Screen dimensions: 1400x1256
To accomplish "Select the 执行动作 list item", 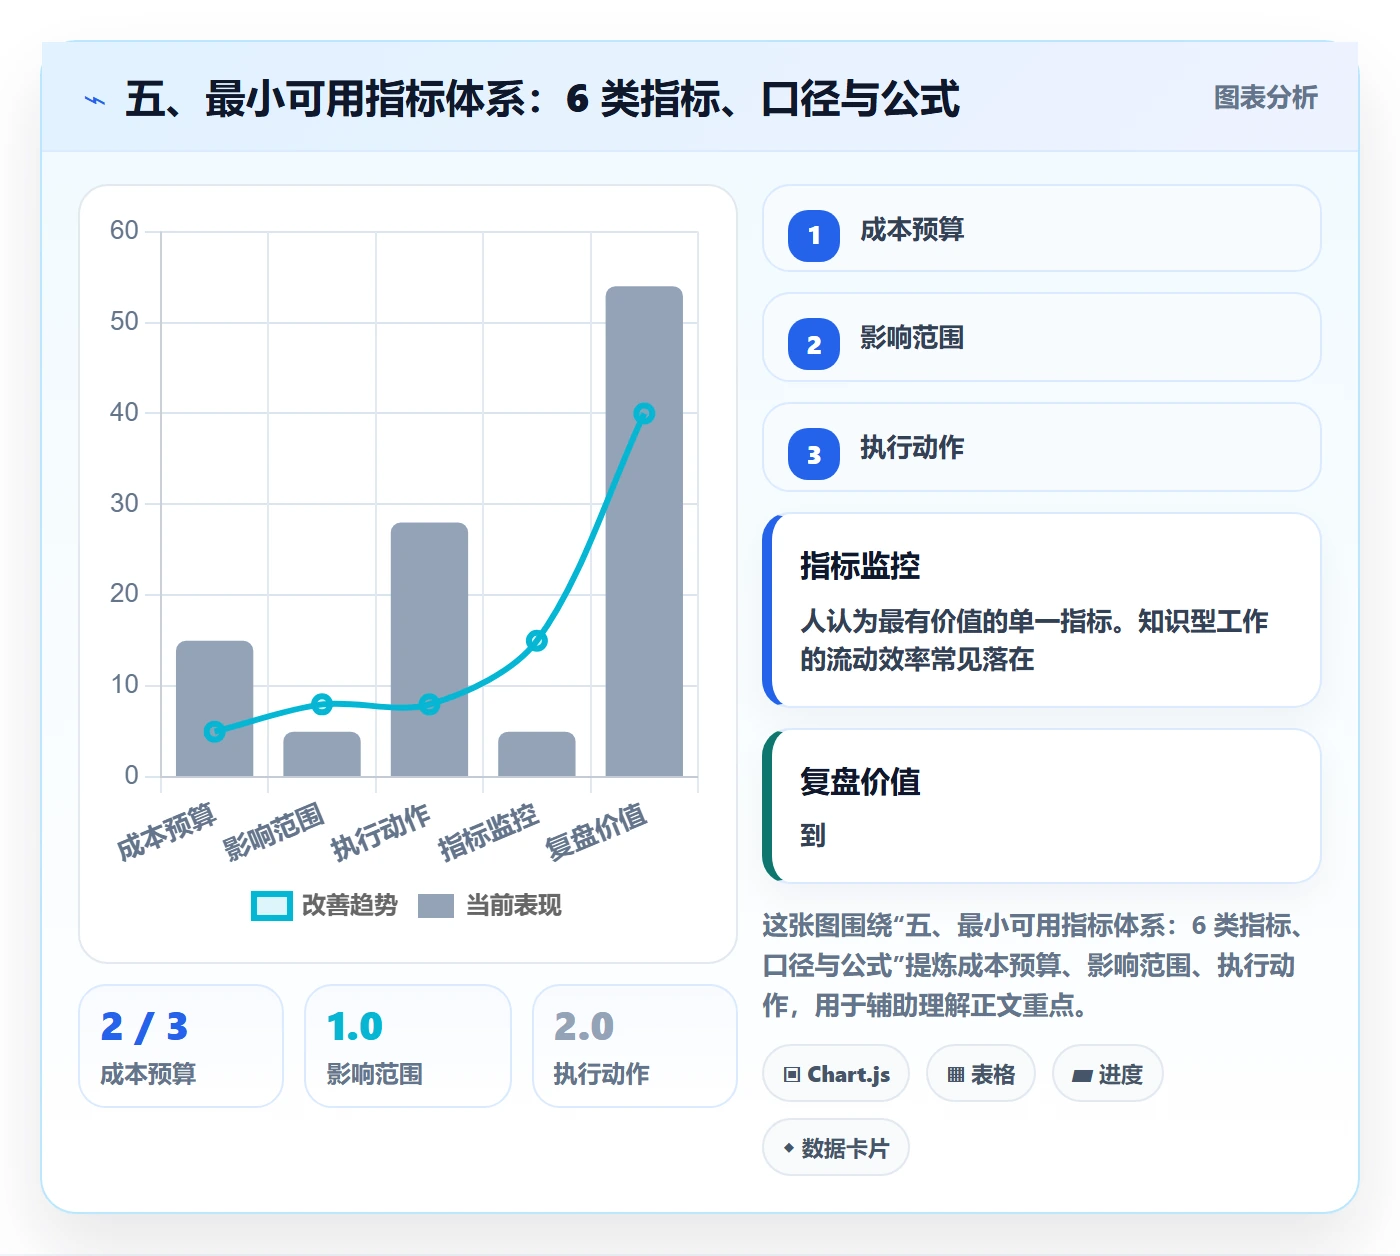I will point(1041,447).
